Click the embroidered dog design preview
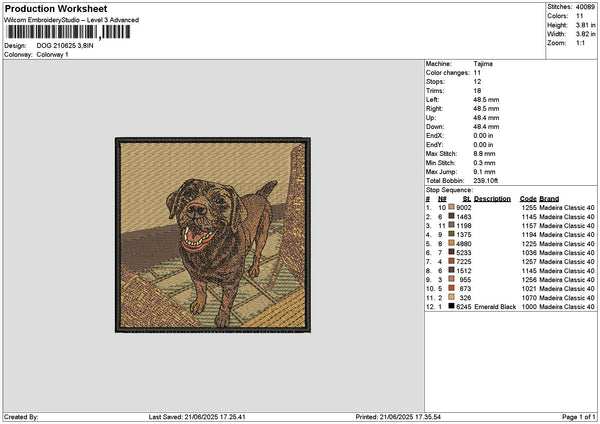The width and height of the screenshot is (600, 424). pyautogui.click(x=213, y=235)
